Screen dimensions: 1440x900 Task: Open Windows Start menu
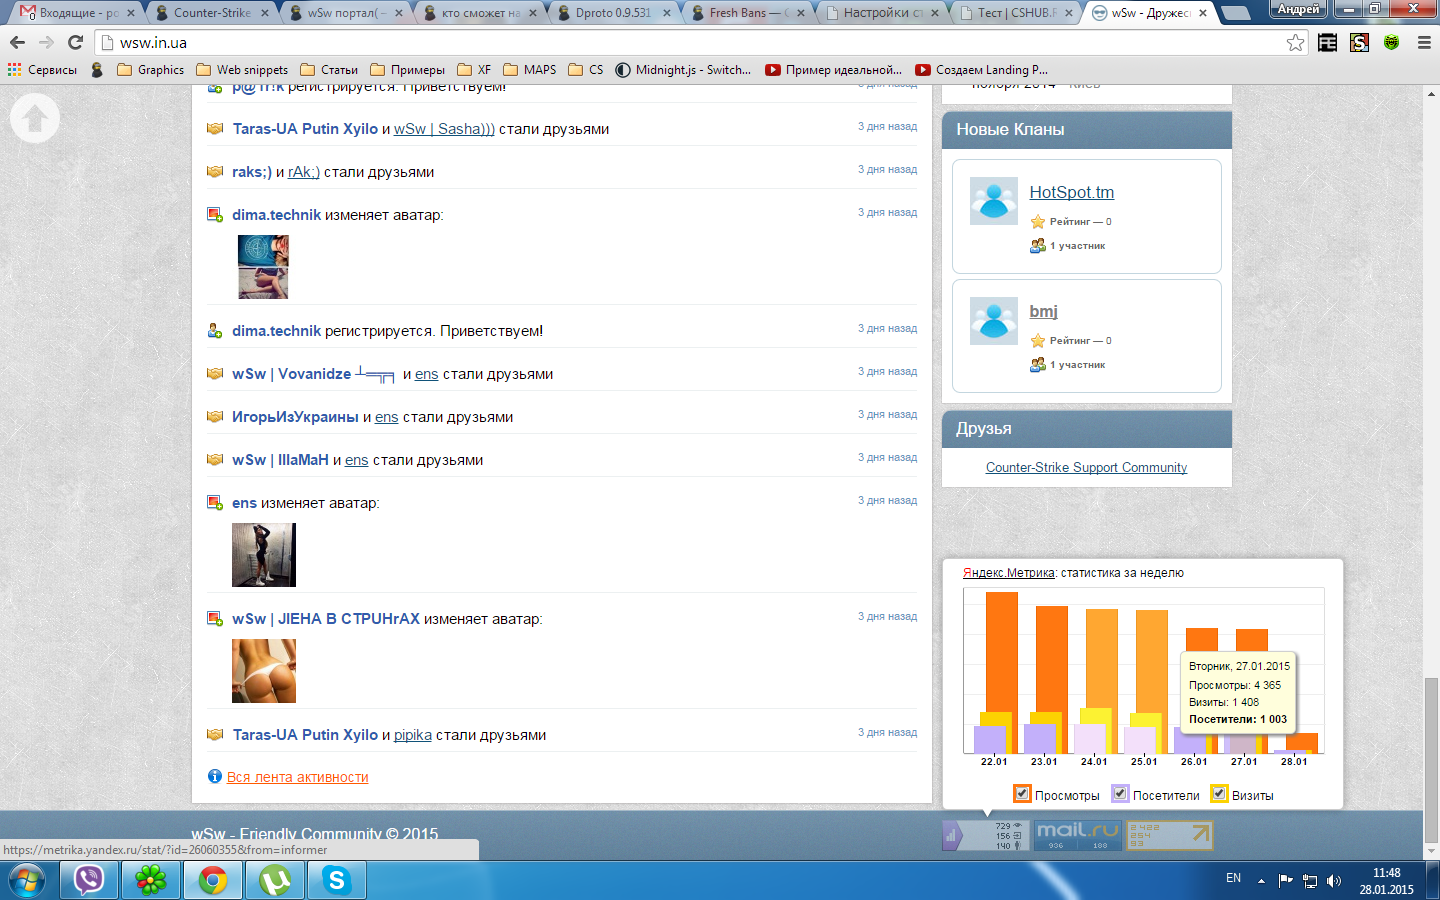pyautogui.click(x=27, y=881)
